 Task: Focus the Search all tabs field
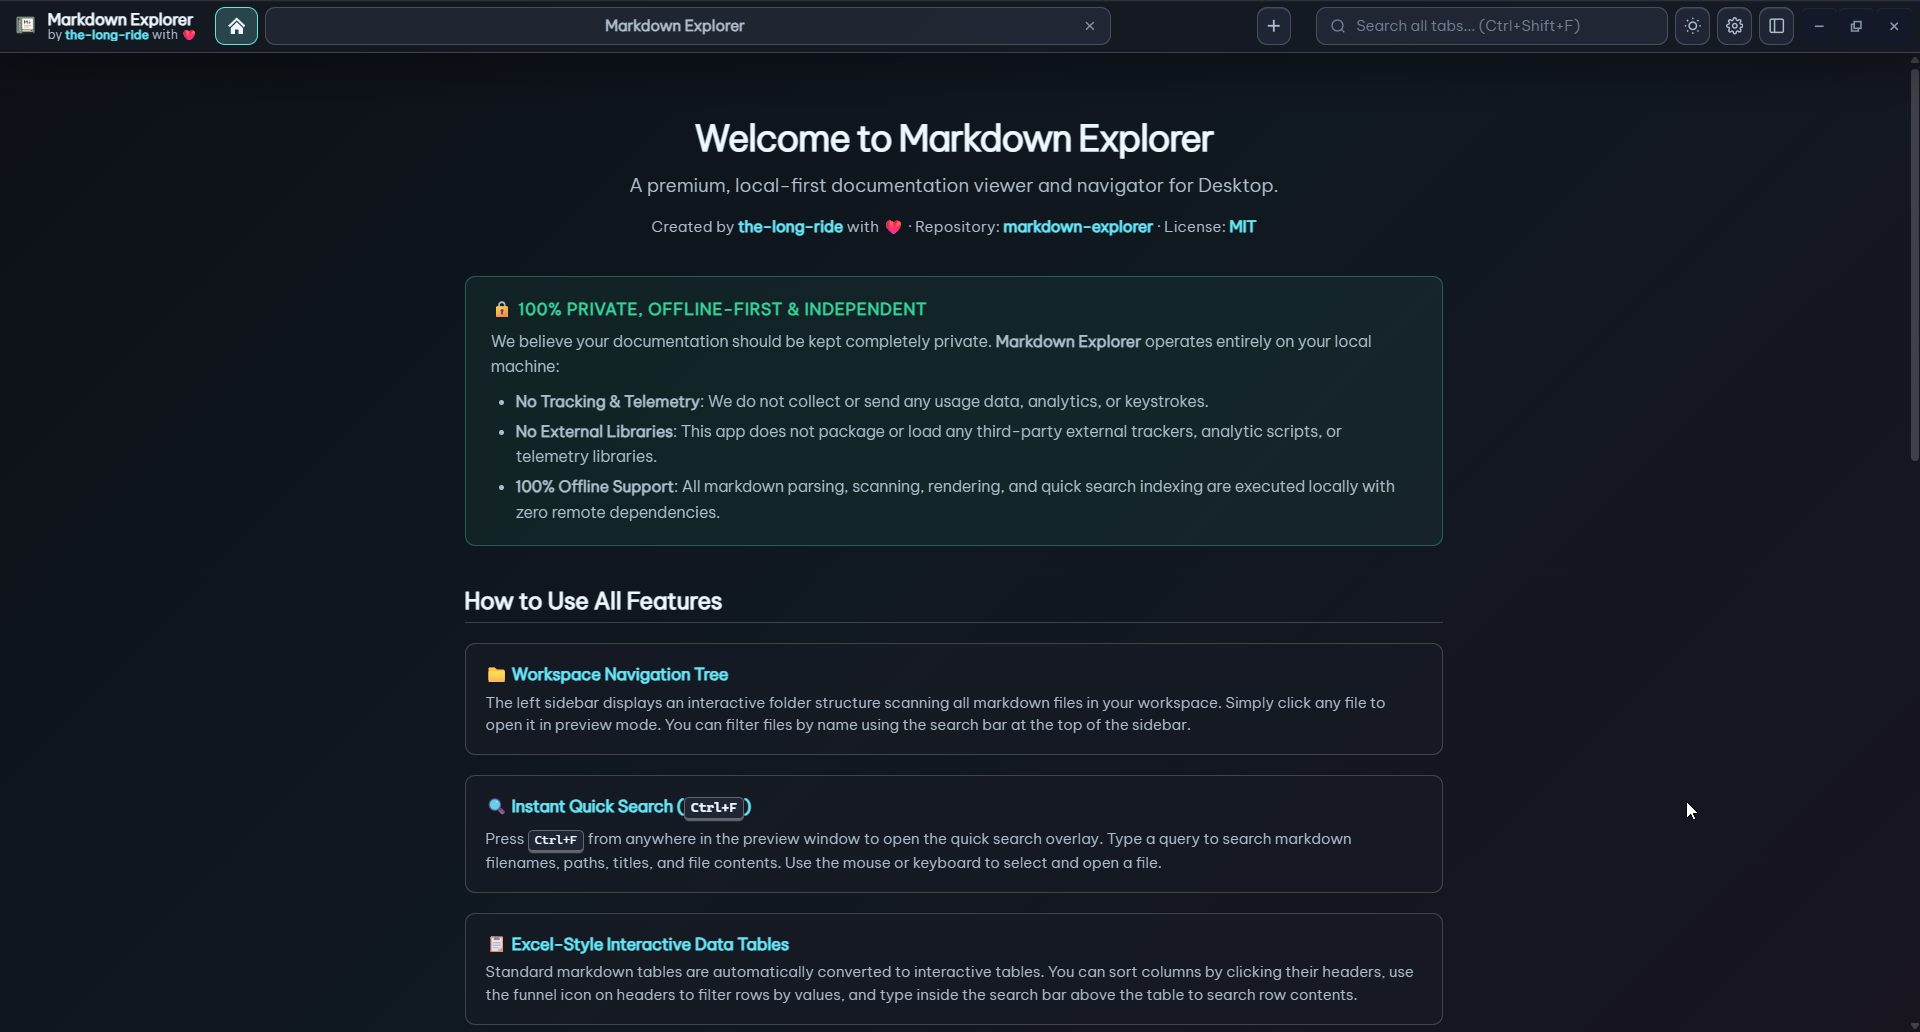(x=1491, y=26)
